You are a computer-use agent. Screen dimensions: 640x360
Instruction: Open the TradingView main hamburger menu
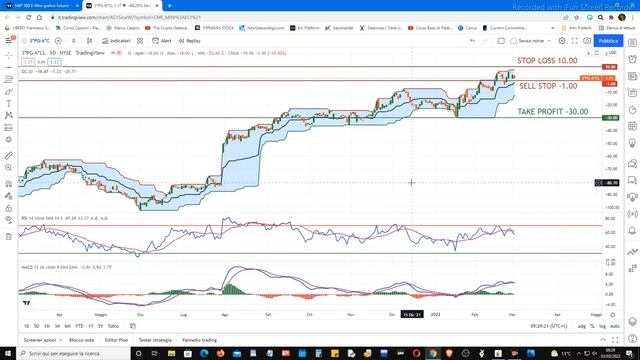pyautogui.click(x=9, y=41)
